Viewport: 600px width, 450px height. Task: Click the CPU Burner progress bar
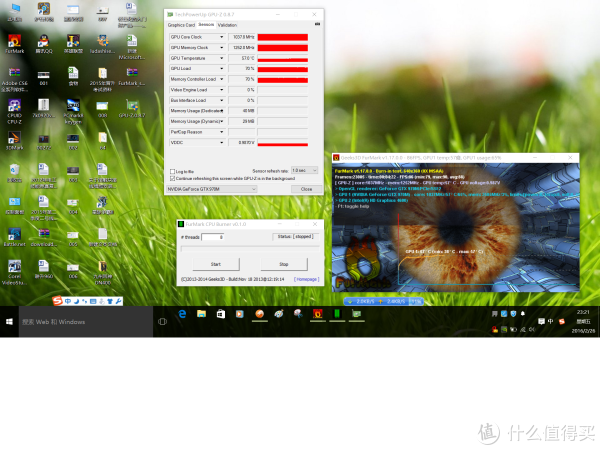(250, 248)
